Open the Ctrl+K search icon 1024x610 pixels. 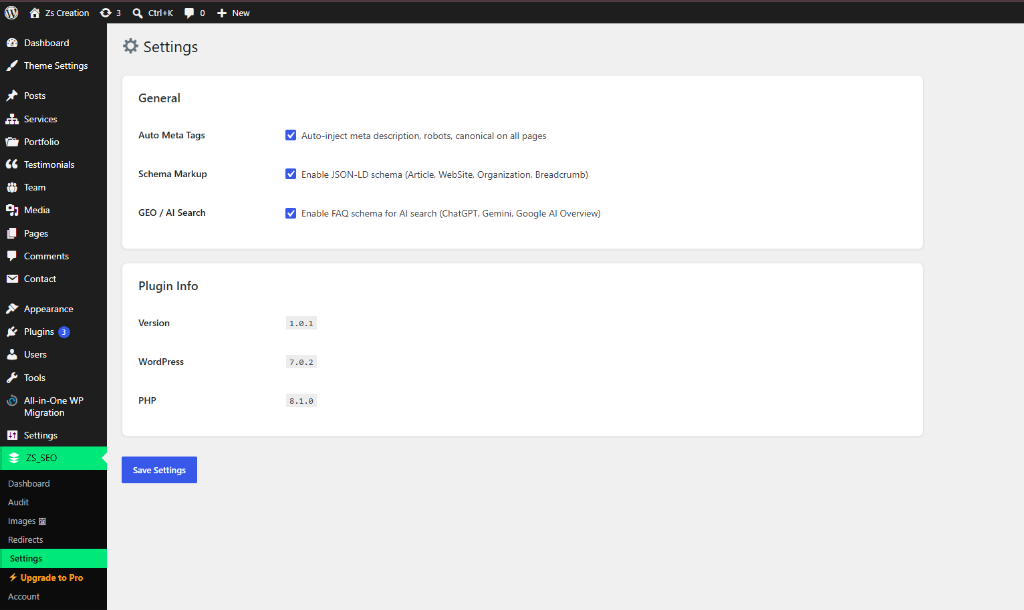click(137, 13)
